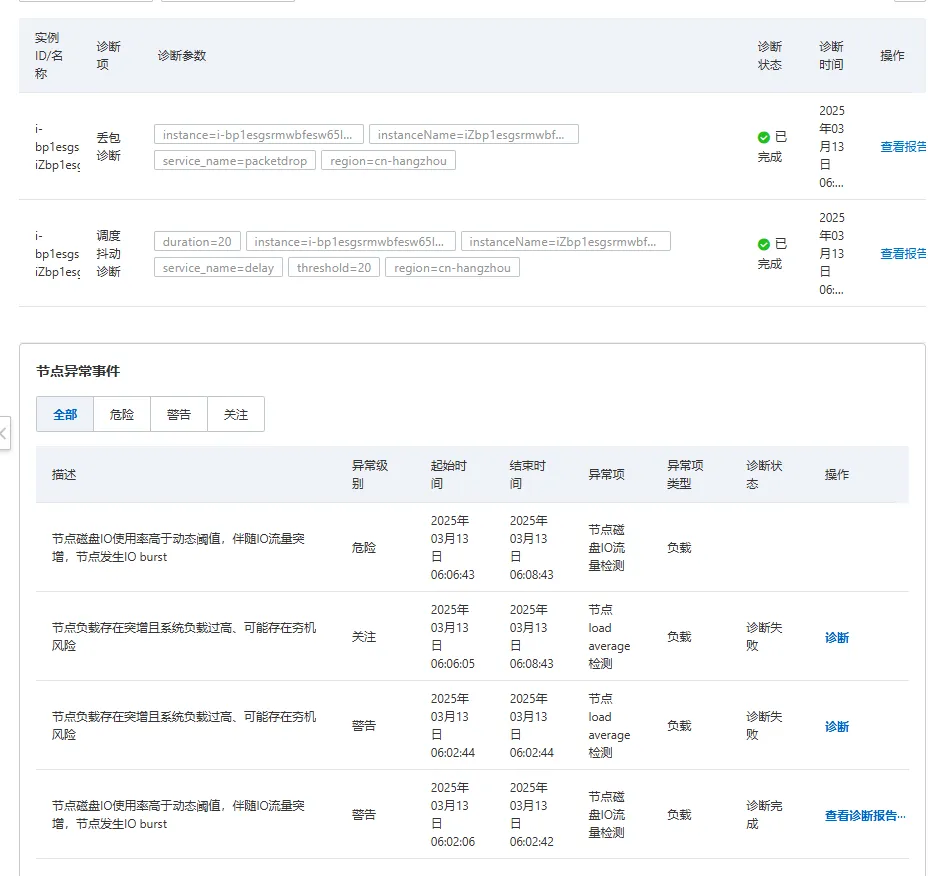Click 起始时间 column header

pyautogui.click(x=449, y=475)
